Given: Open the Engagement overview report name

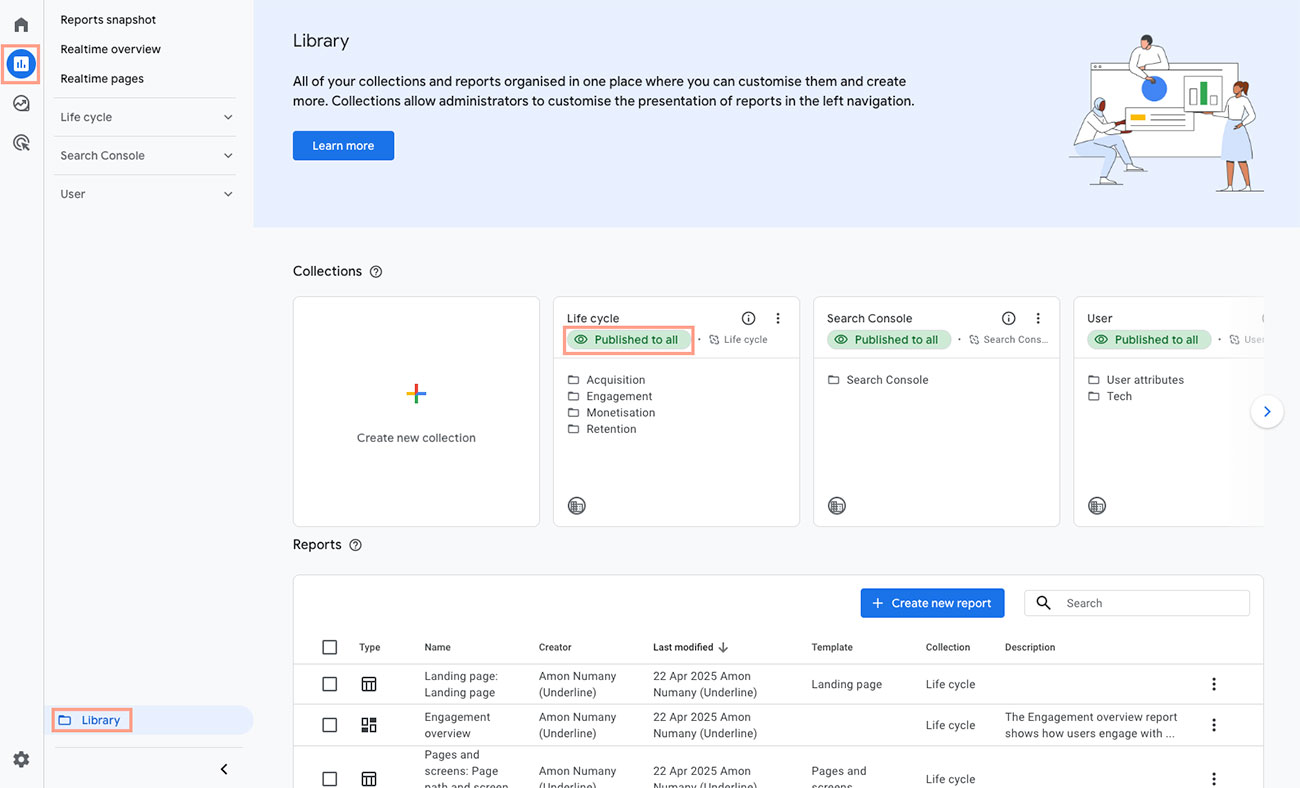Looking at the screenshot, I should point(457,725).
